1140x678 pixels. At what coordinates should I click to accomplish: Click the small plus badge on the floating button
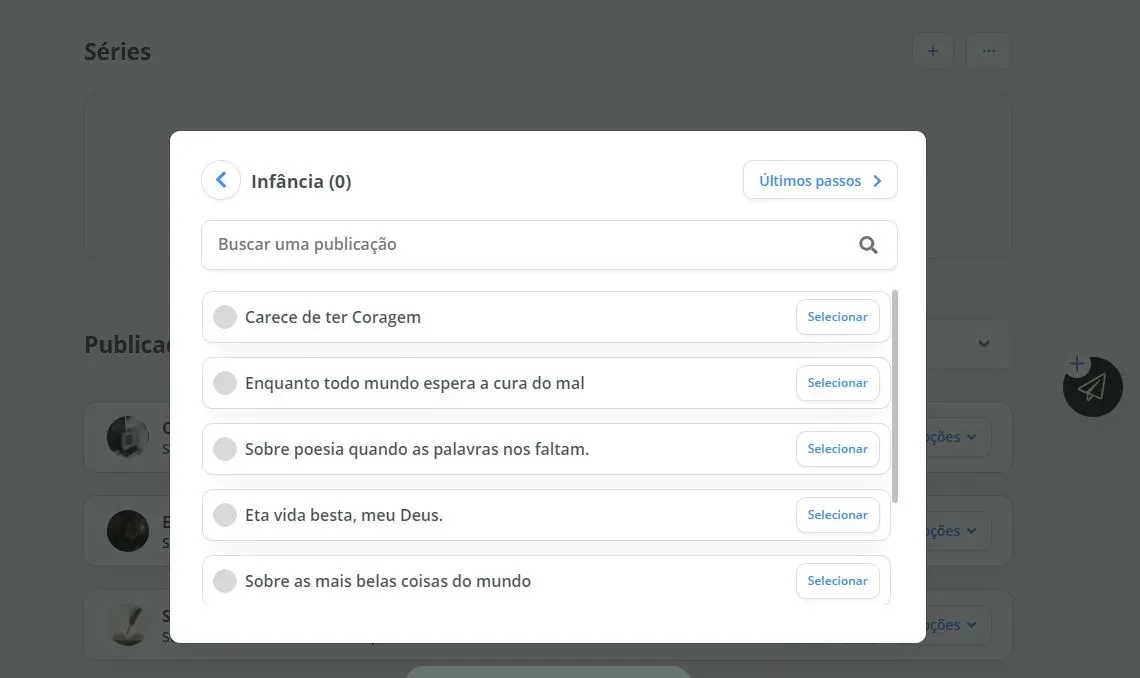click(x=1076, y=363)
